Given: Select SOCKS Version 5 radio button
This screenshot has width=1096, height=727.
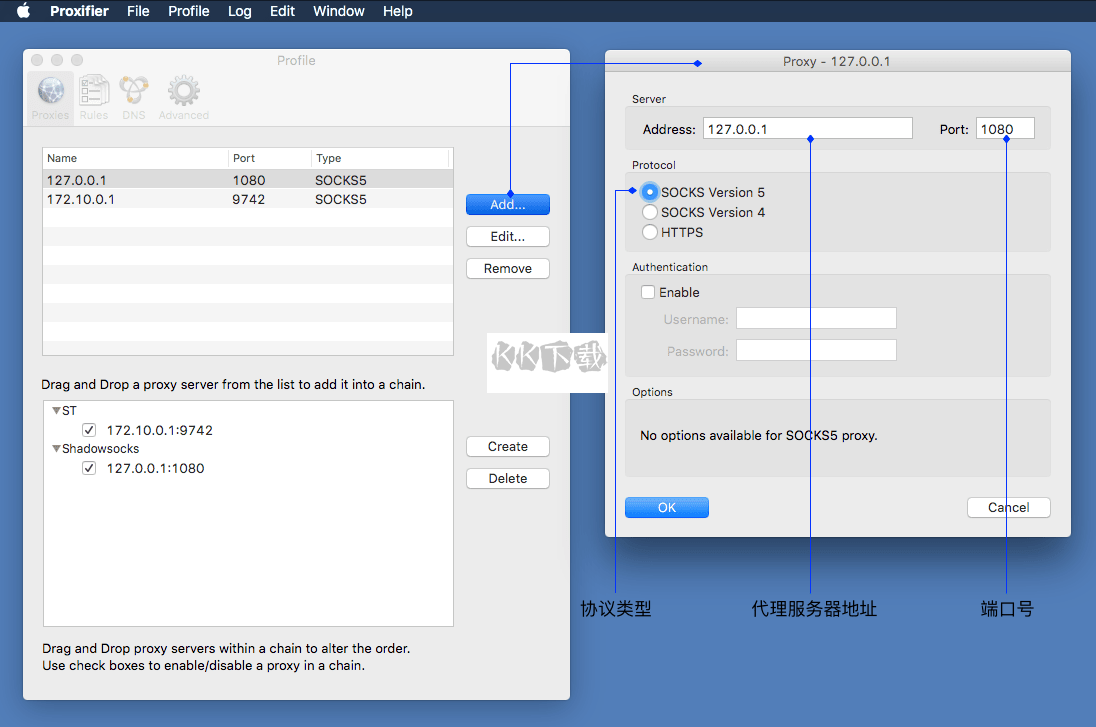Looking at the screenshot, I should (x=651, y=192).
